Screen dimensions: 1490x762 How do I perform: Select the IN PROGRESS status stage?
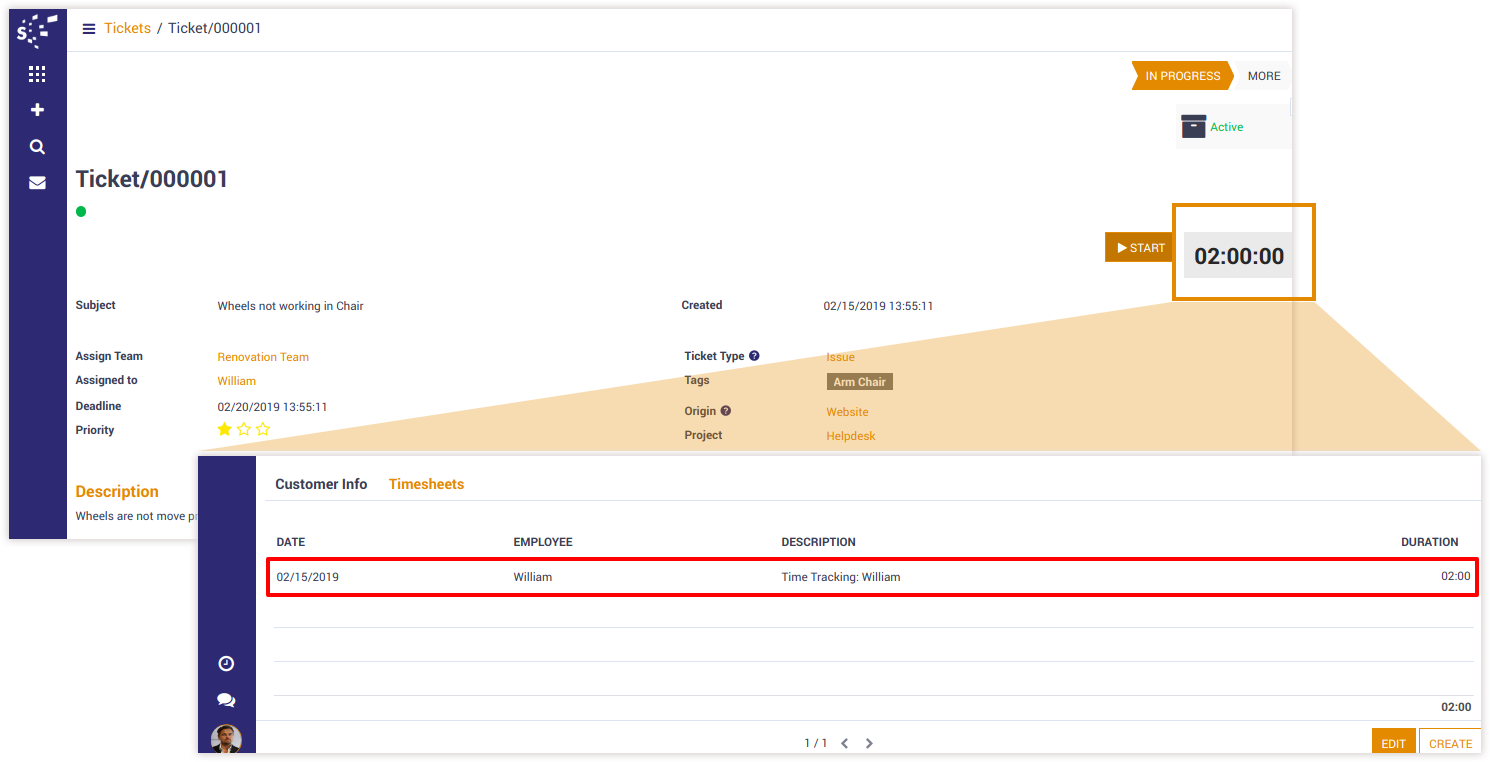pos(1182,76)
